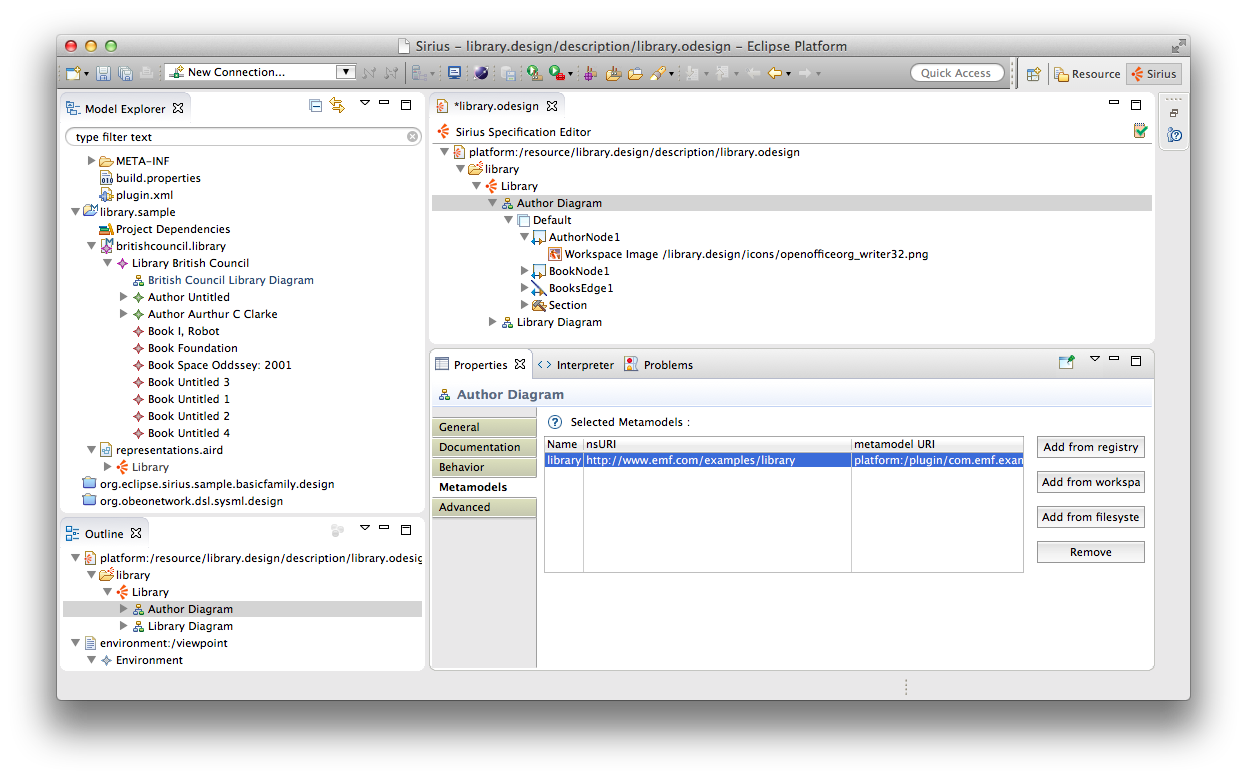This screenshot has height=779, width=1247.
Task: Open the Model Explorer view menu triangle
Action: [365, 103]
